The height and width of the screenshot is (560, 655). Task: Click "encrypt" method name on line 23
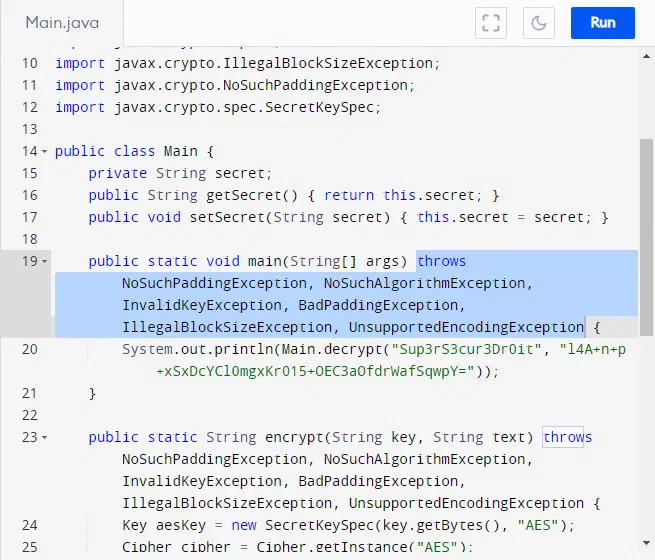tap(294, 438)
